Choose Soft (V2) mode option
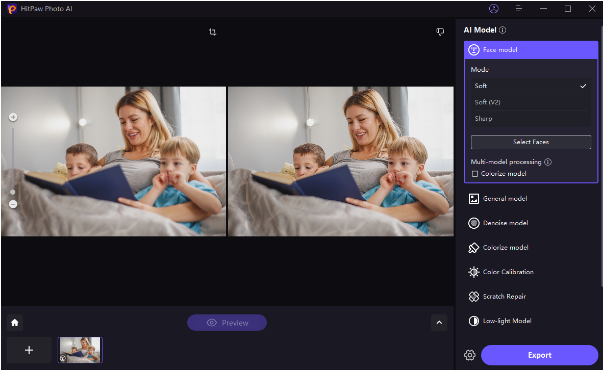The width and height of the screenshot is (603, 371). coord(531,102)
